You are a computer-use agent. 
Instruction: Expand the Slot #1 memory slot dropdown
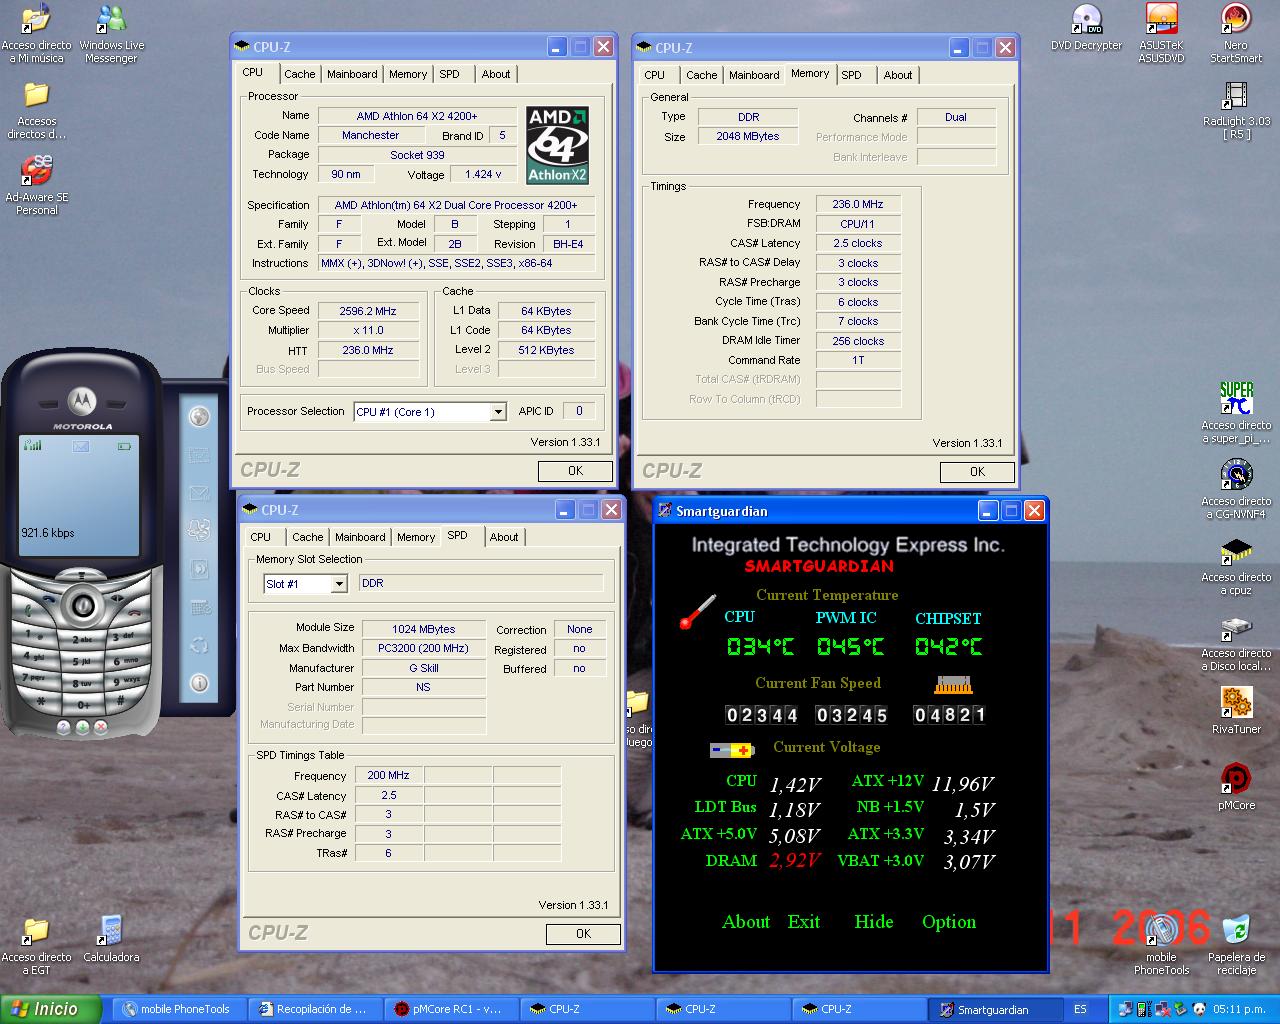pyautogui.click(x=339, y=584)
